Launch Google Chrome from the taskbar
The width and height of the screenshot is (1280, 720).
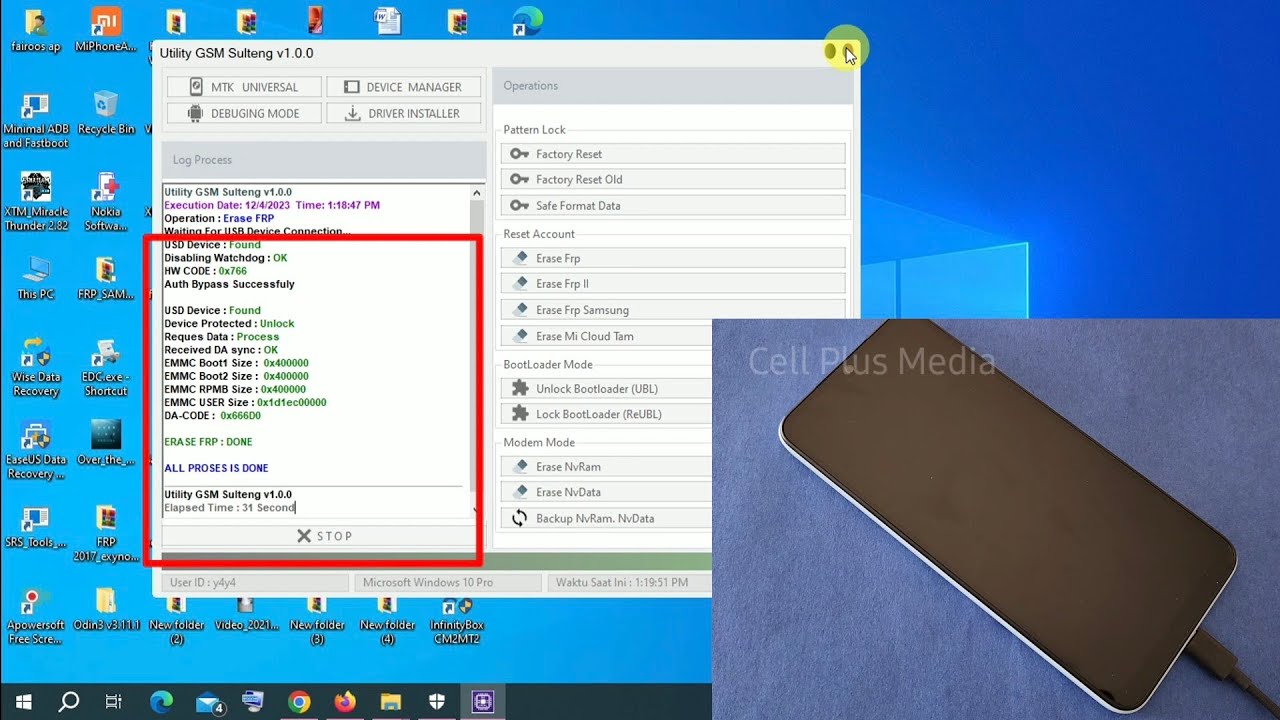pyautogui.click(x=299, y=701)
